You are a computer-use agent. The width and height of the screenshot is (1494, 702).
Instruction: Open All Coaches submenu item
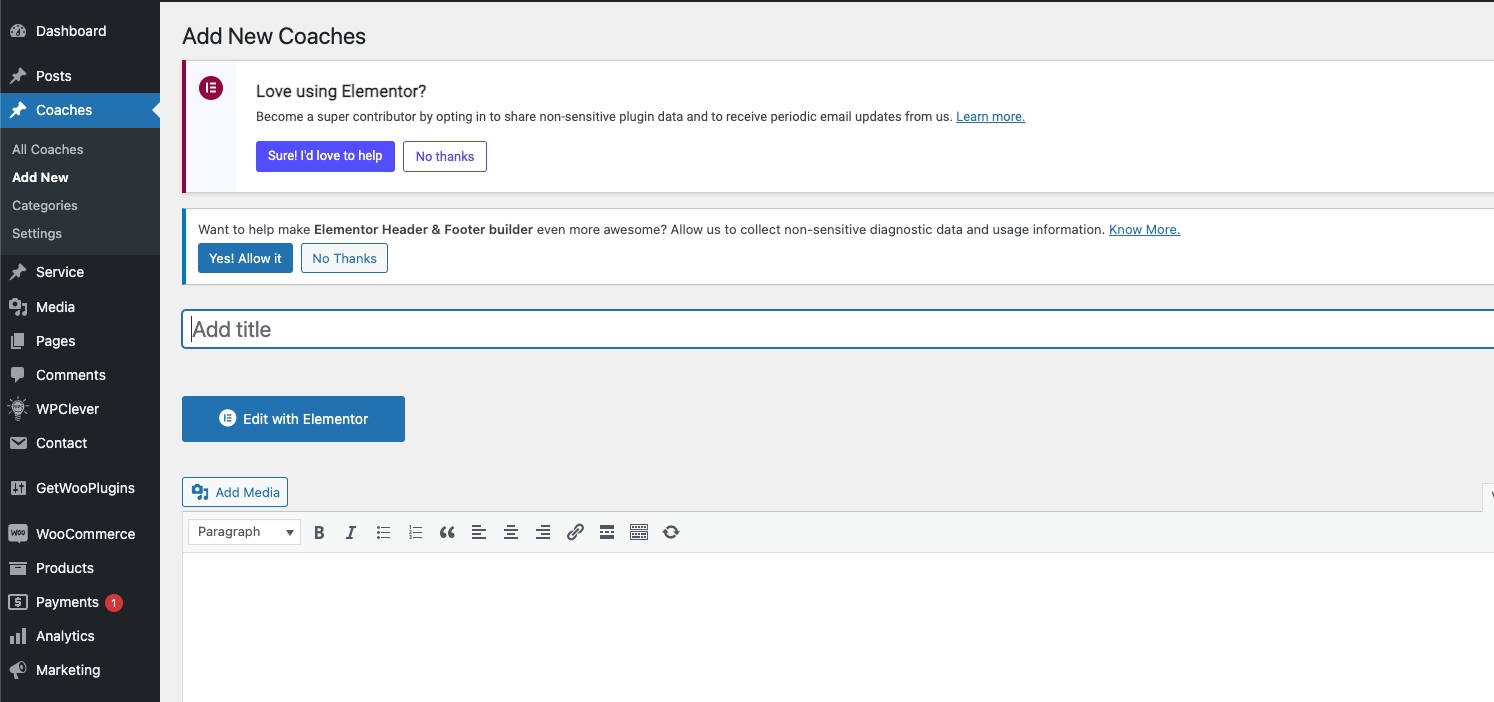point(48,149)
